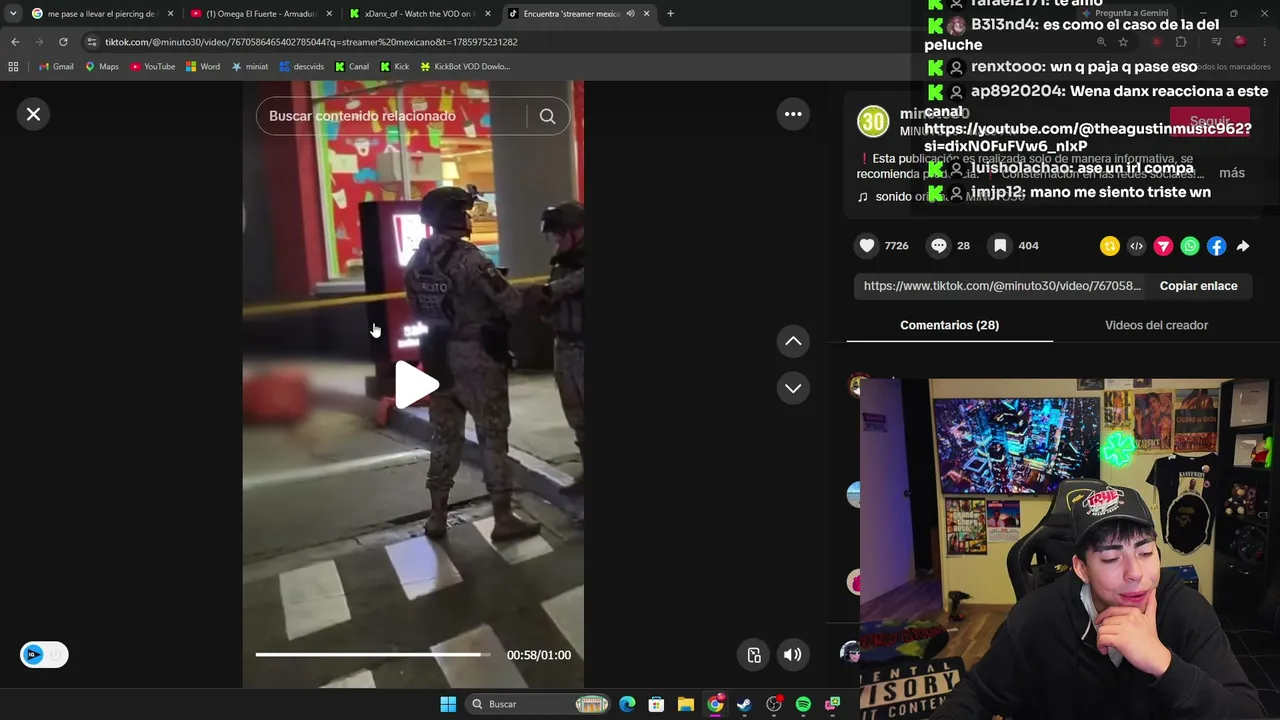The width and height of the screenshot is (1280, 720).
Task: Switch to the Comentarios (28) tab
Action: point(949,325)
